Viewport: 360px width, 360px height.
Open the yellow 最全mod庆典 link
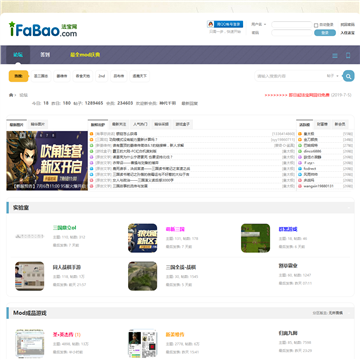tap(85, 55)
